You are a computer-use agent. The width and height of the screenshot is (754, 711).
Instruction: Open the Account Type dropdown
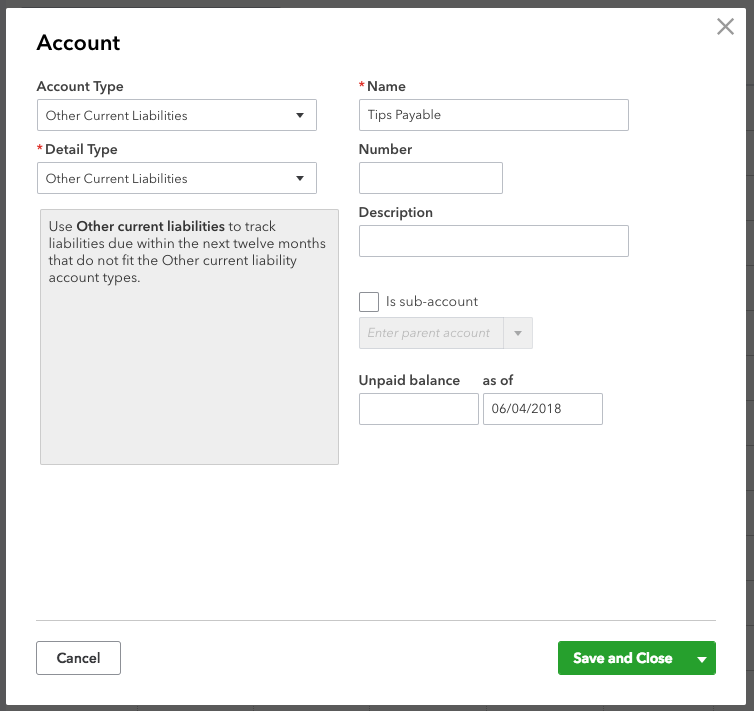(x=177, y=115)
